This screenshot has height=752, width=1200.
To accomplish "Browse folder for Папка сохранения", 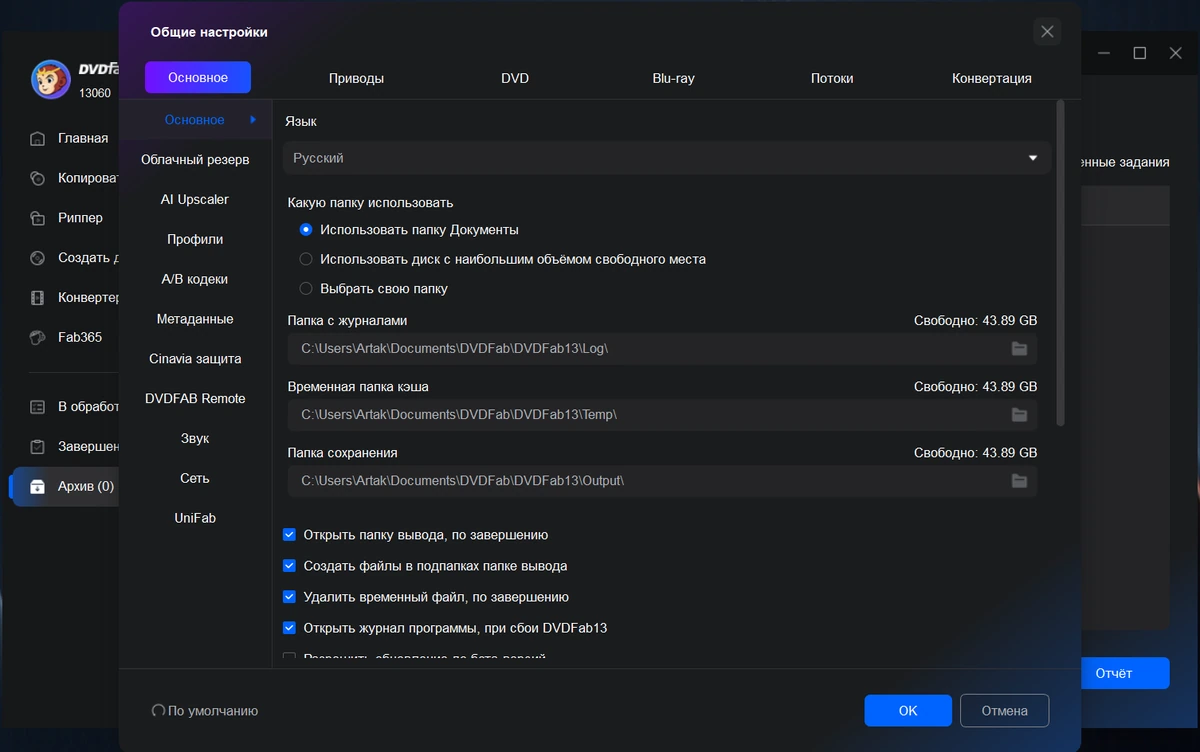I will point(1019,481).
